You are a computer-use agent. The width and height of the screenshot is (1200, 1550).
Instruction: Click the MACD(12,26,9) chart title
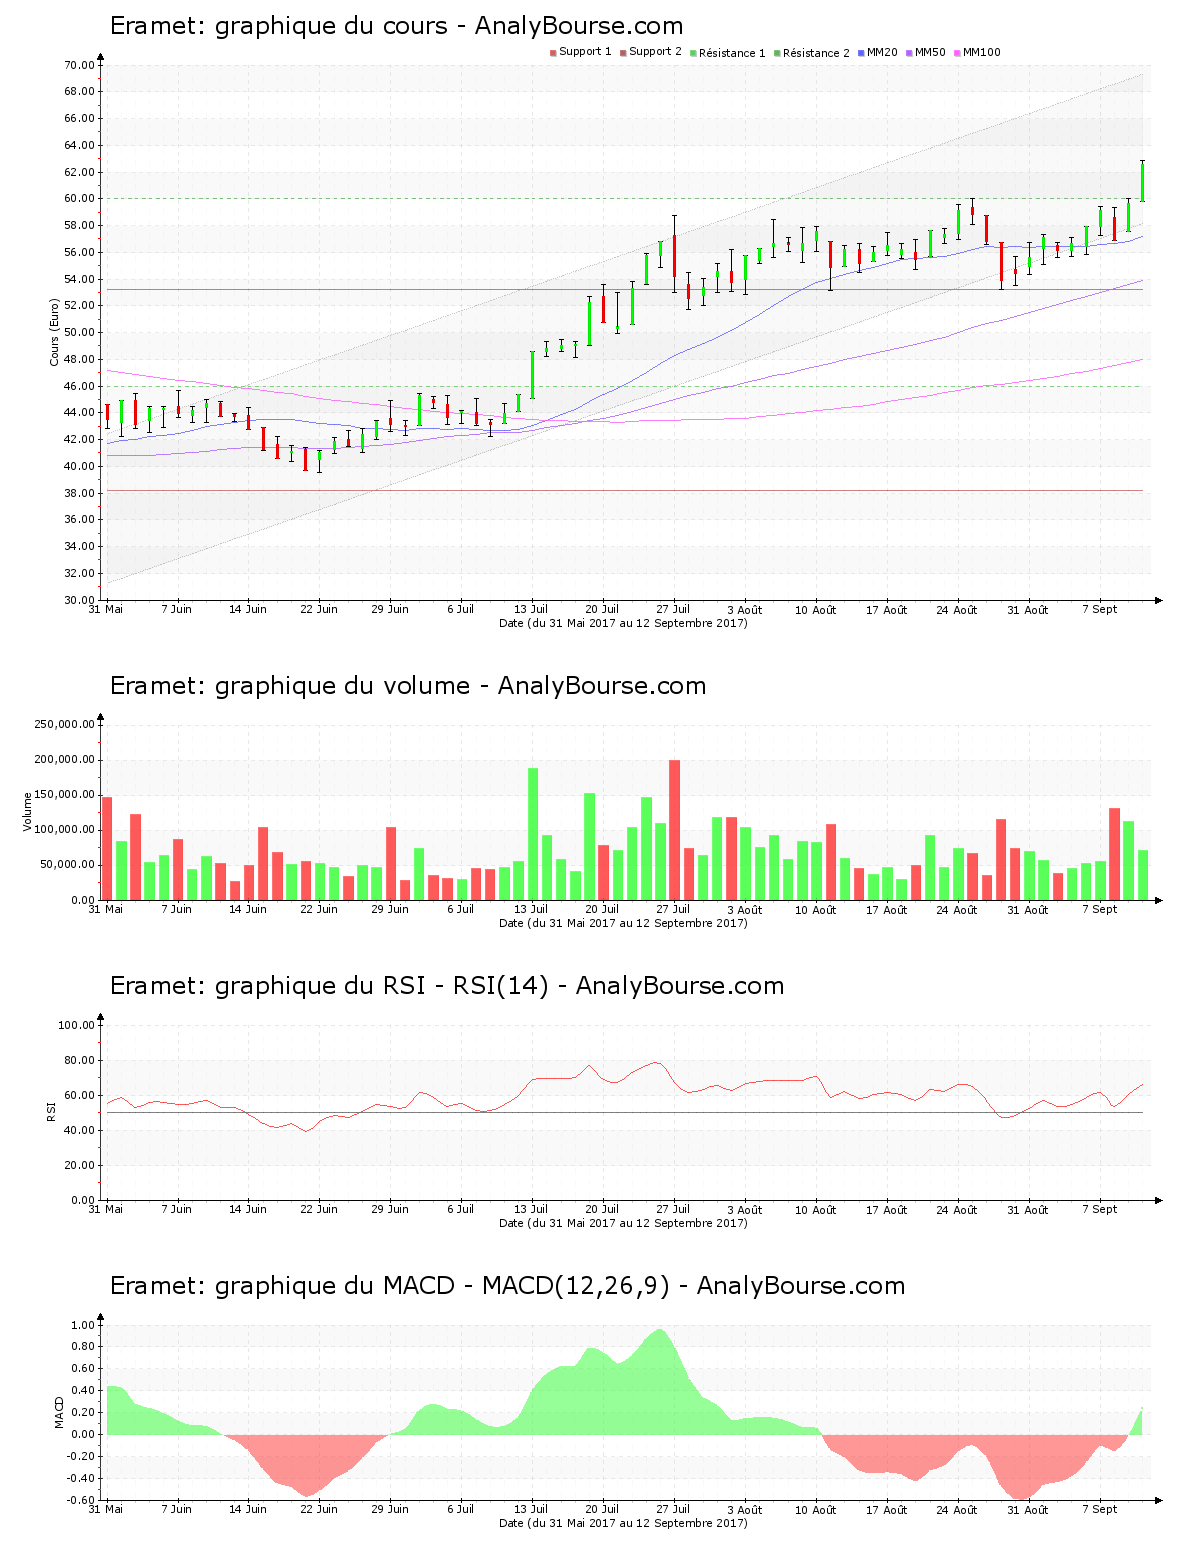(x=508, y=1286)
